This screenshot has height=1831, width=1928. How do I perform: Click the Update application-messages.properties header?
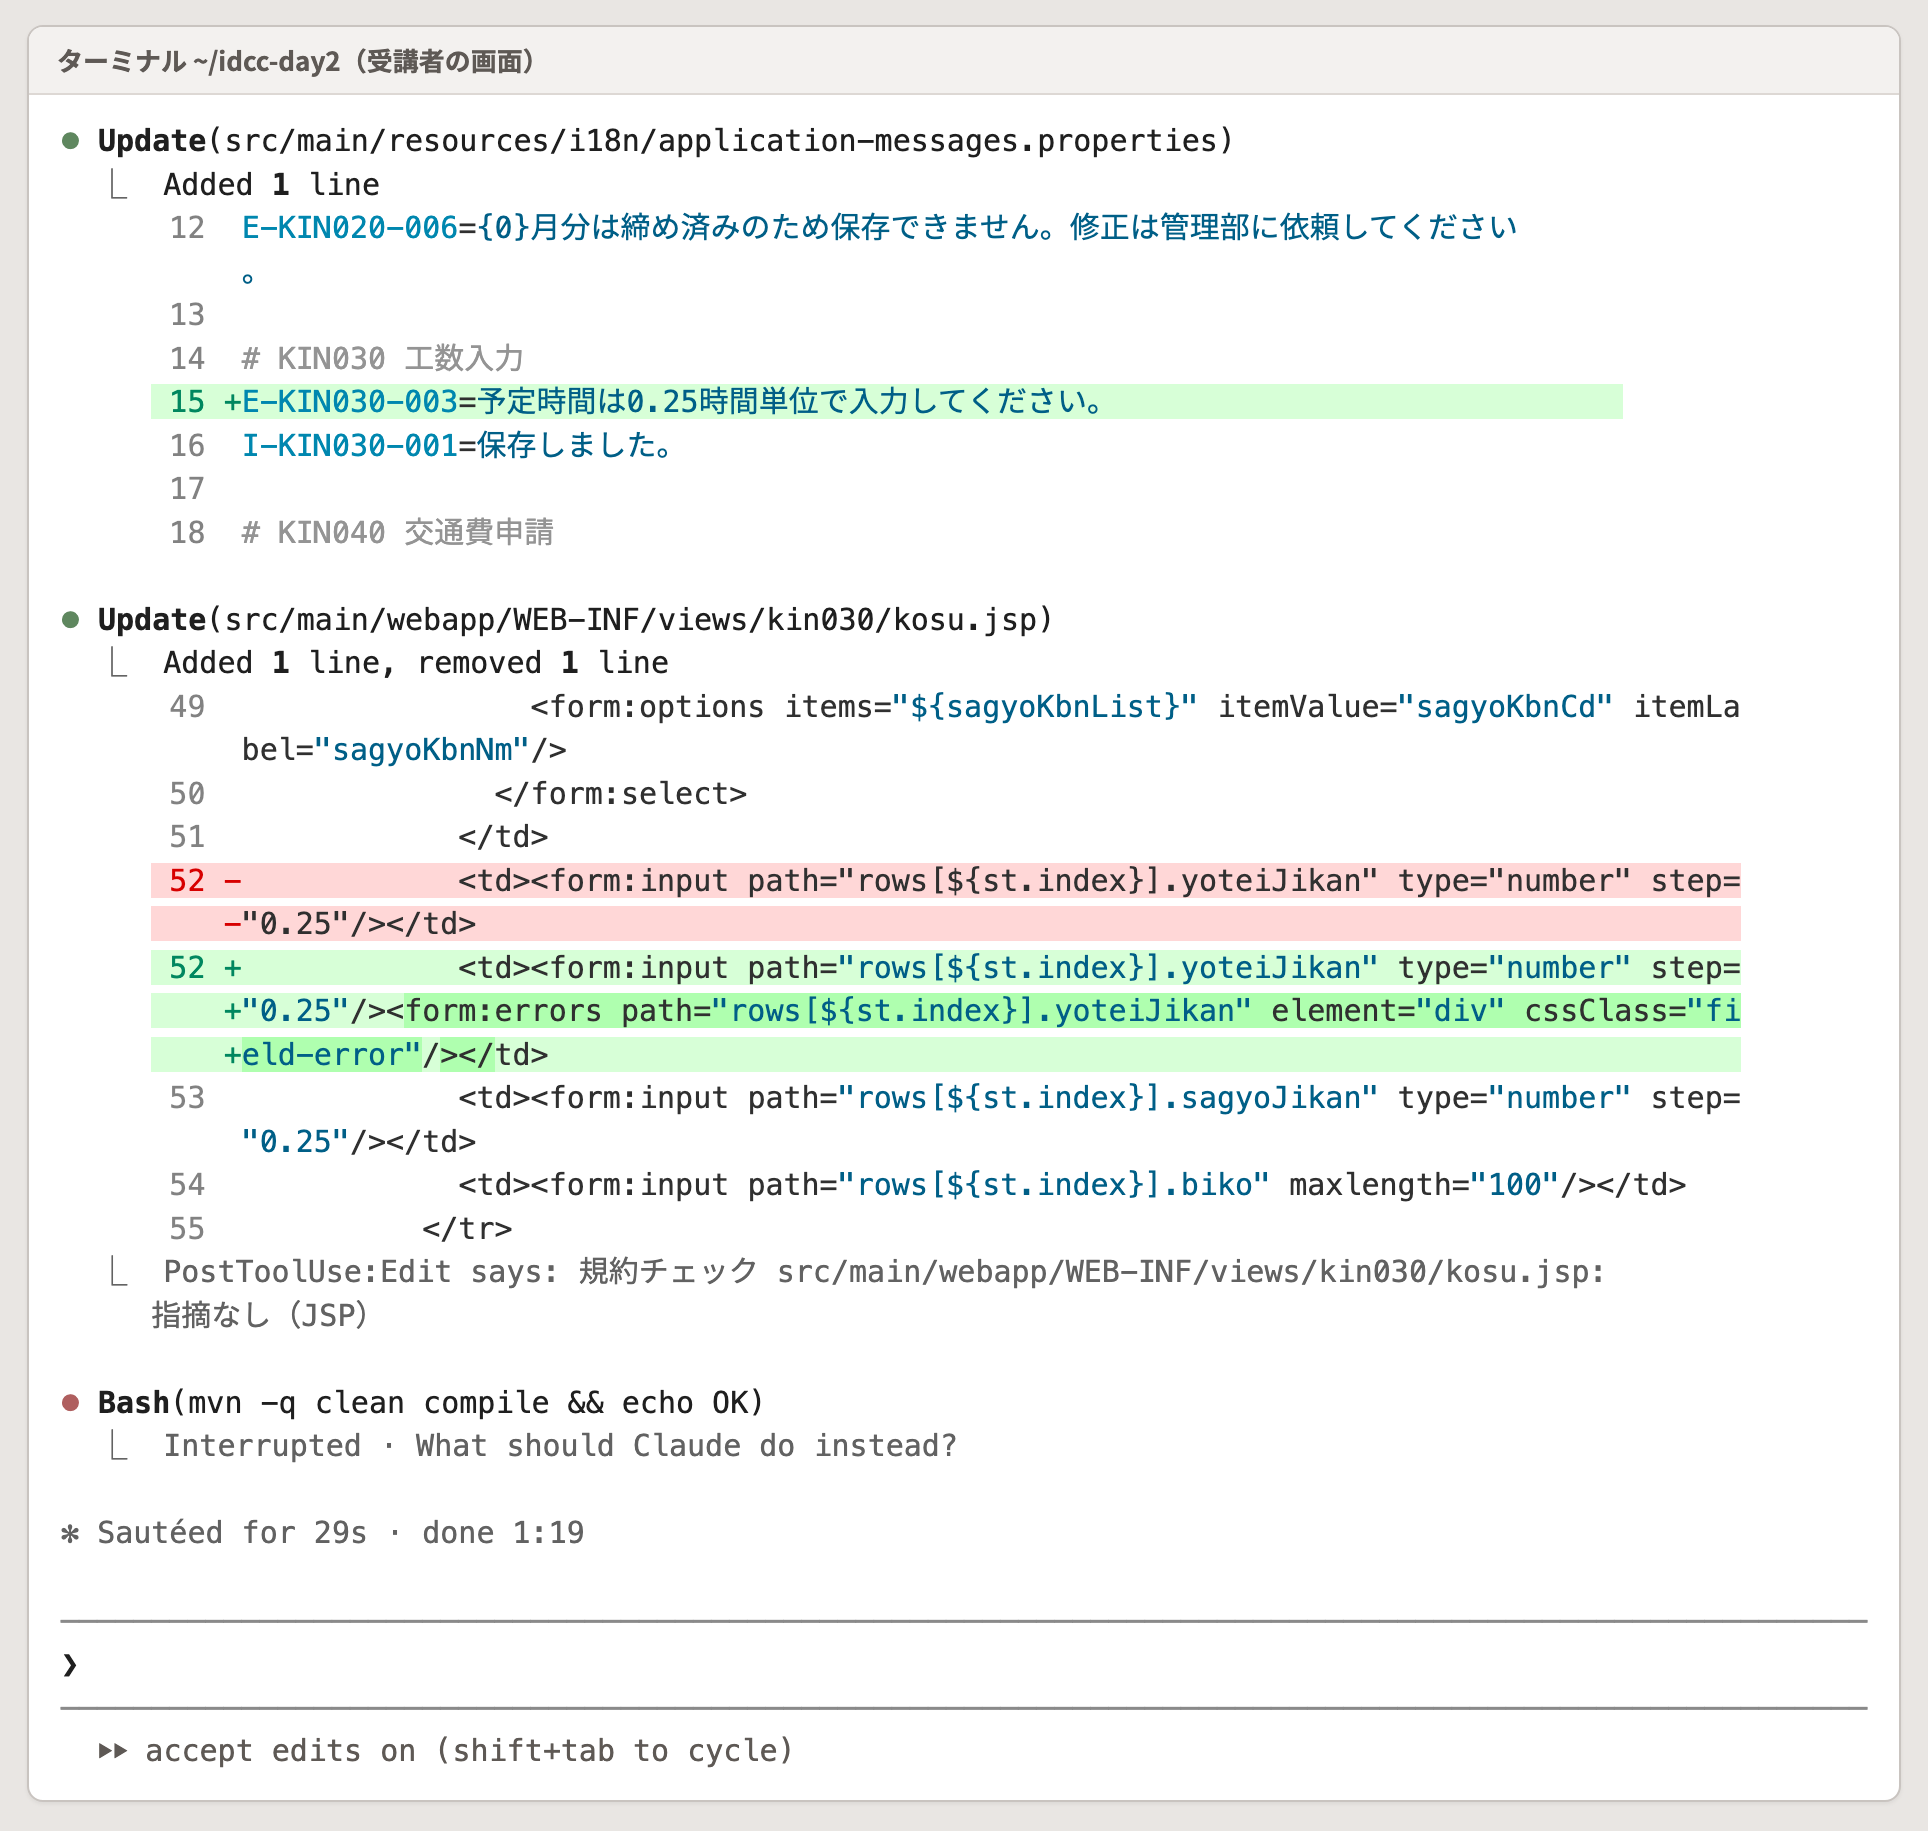pyautogui.click(x=665, y=141)
